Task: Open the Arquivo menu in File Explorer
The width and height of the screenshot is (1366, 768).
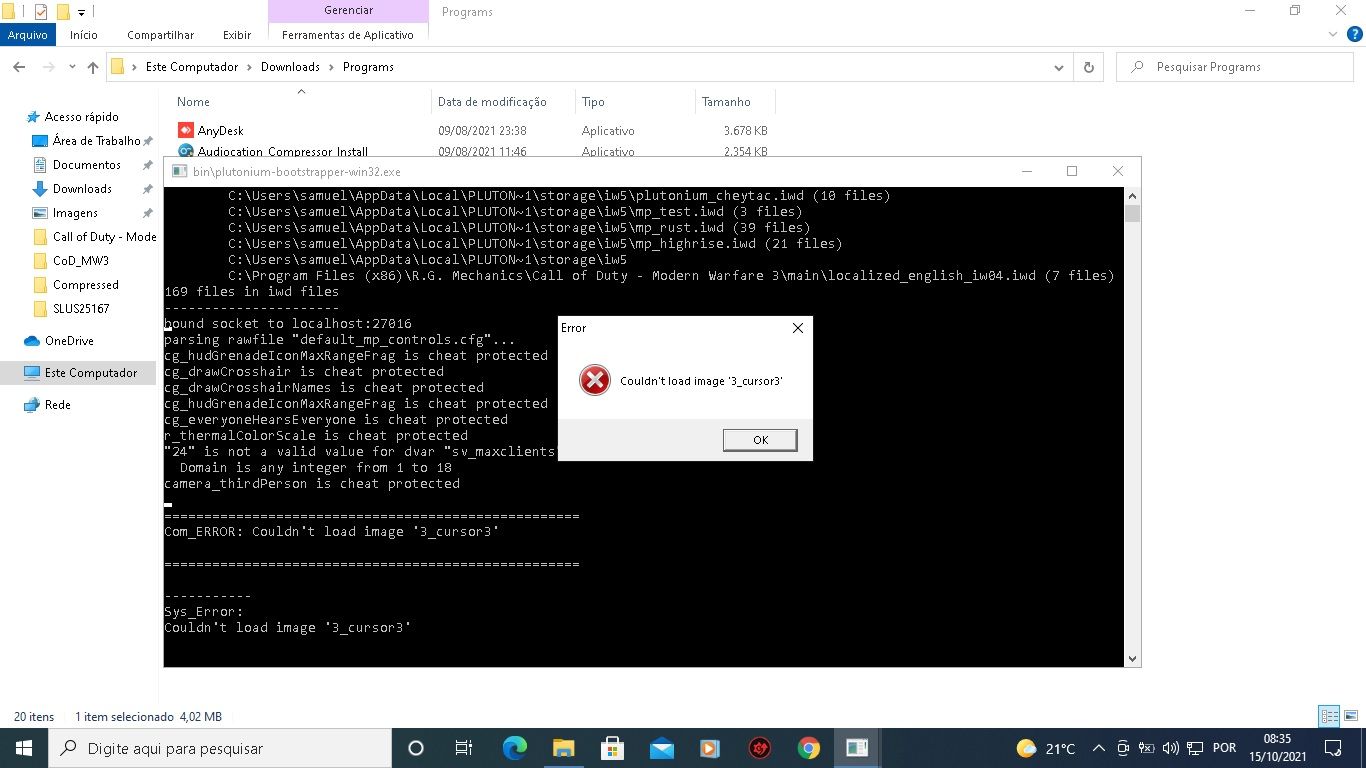Action: point(27,35)
